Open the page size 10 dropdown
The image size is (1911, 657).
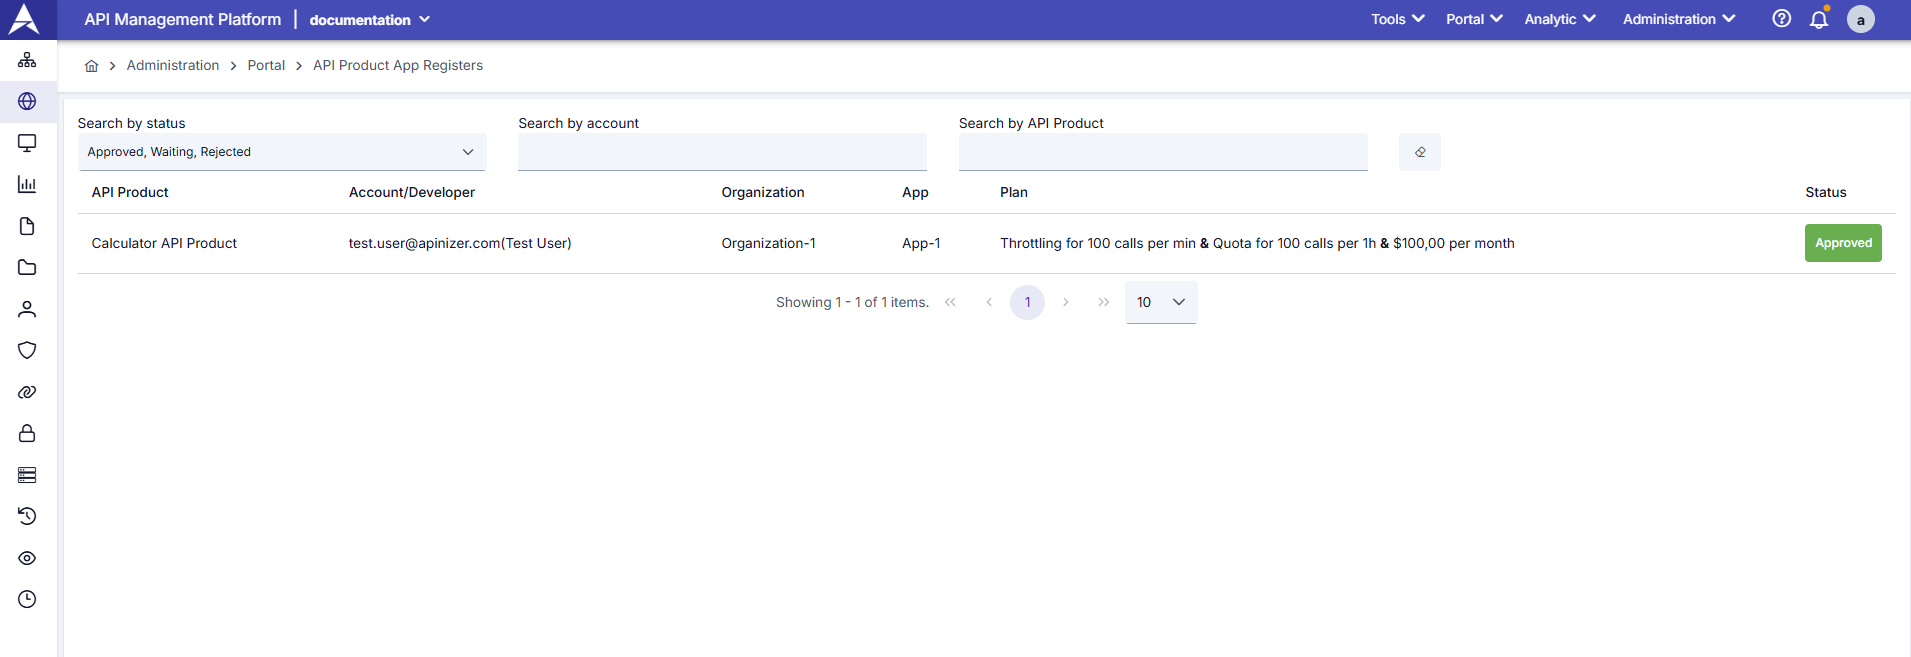1160,302
